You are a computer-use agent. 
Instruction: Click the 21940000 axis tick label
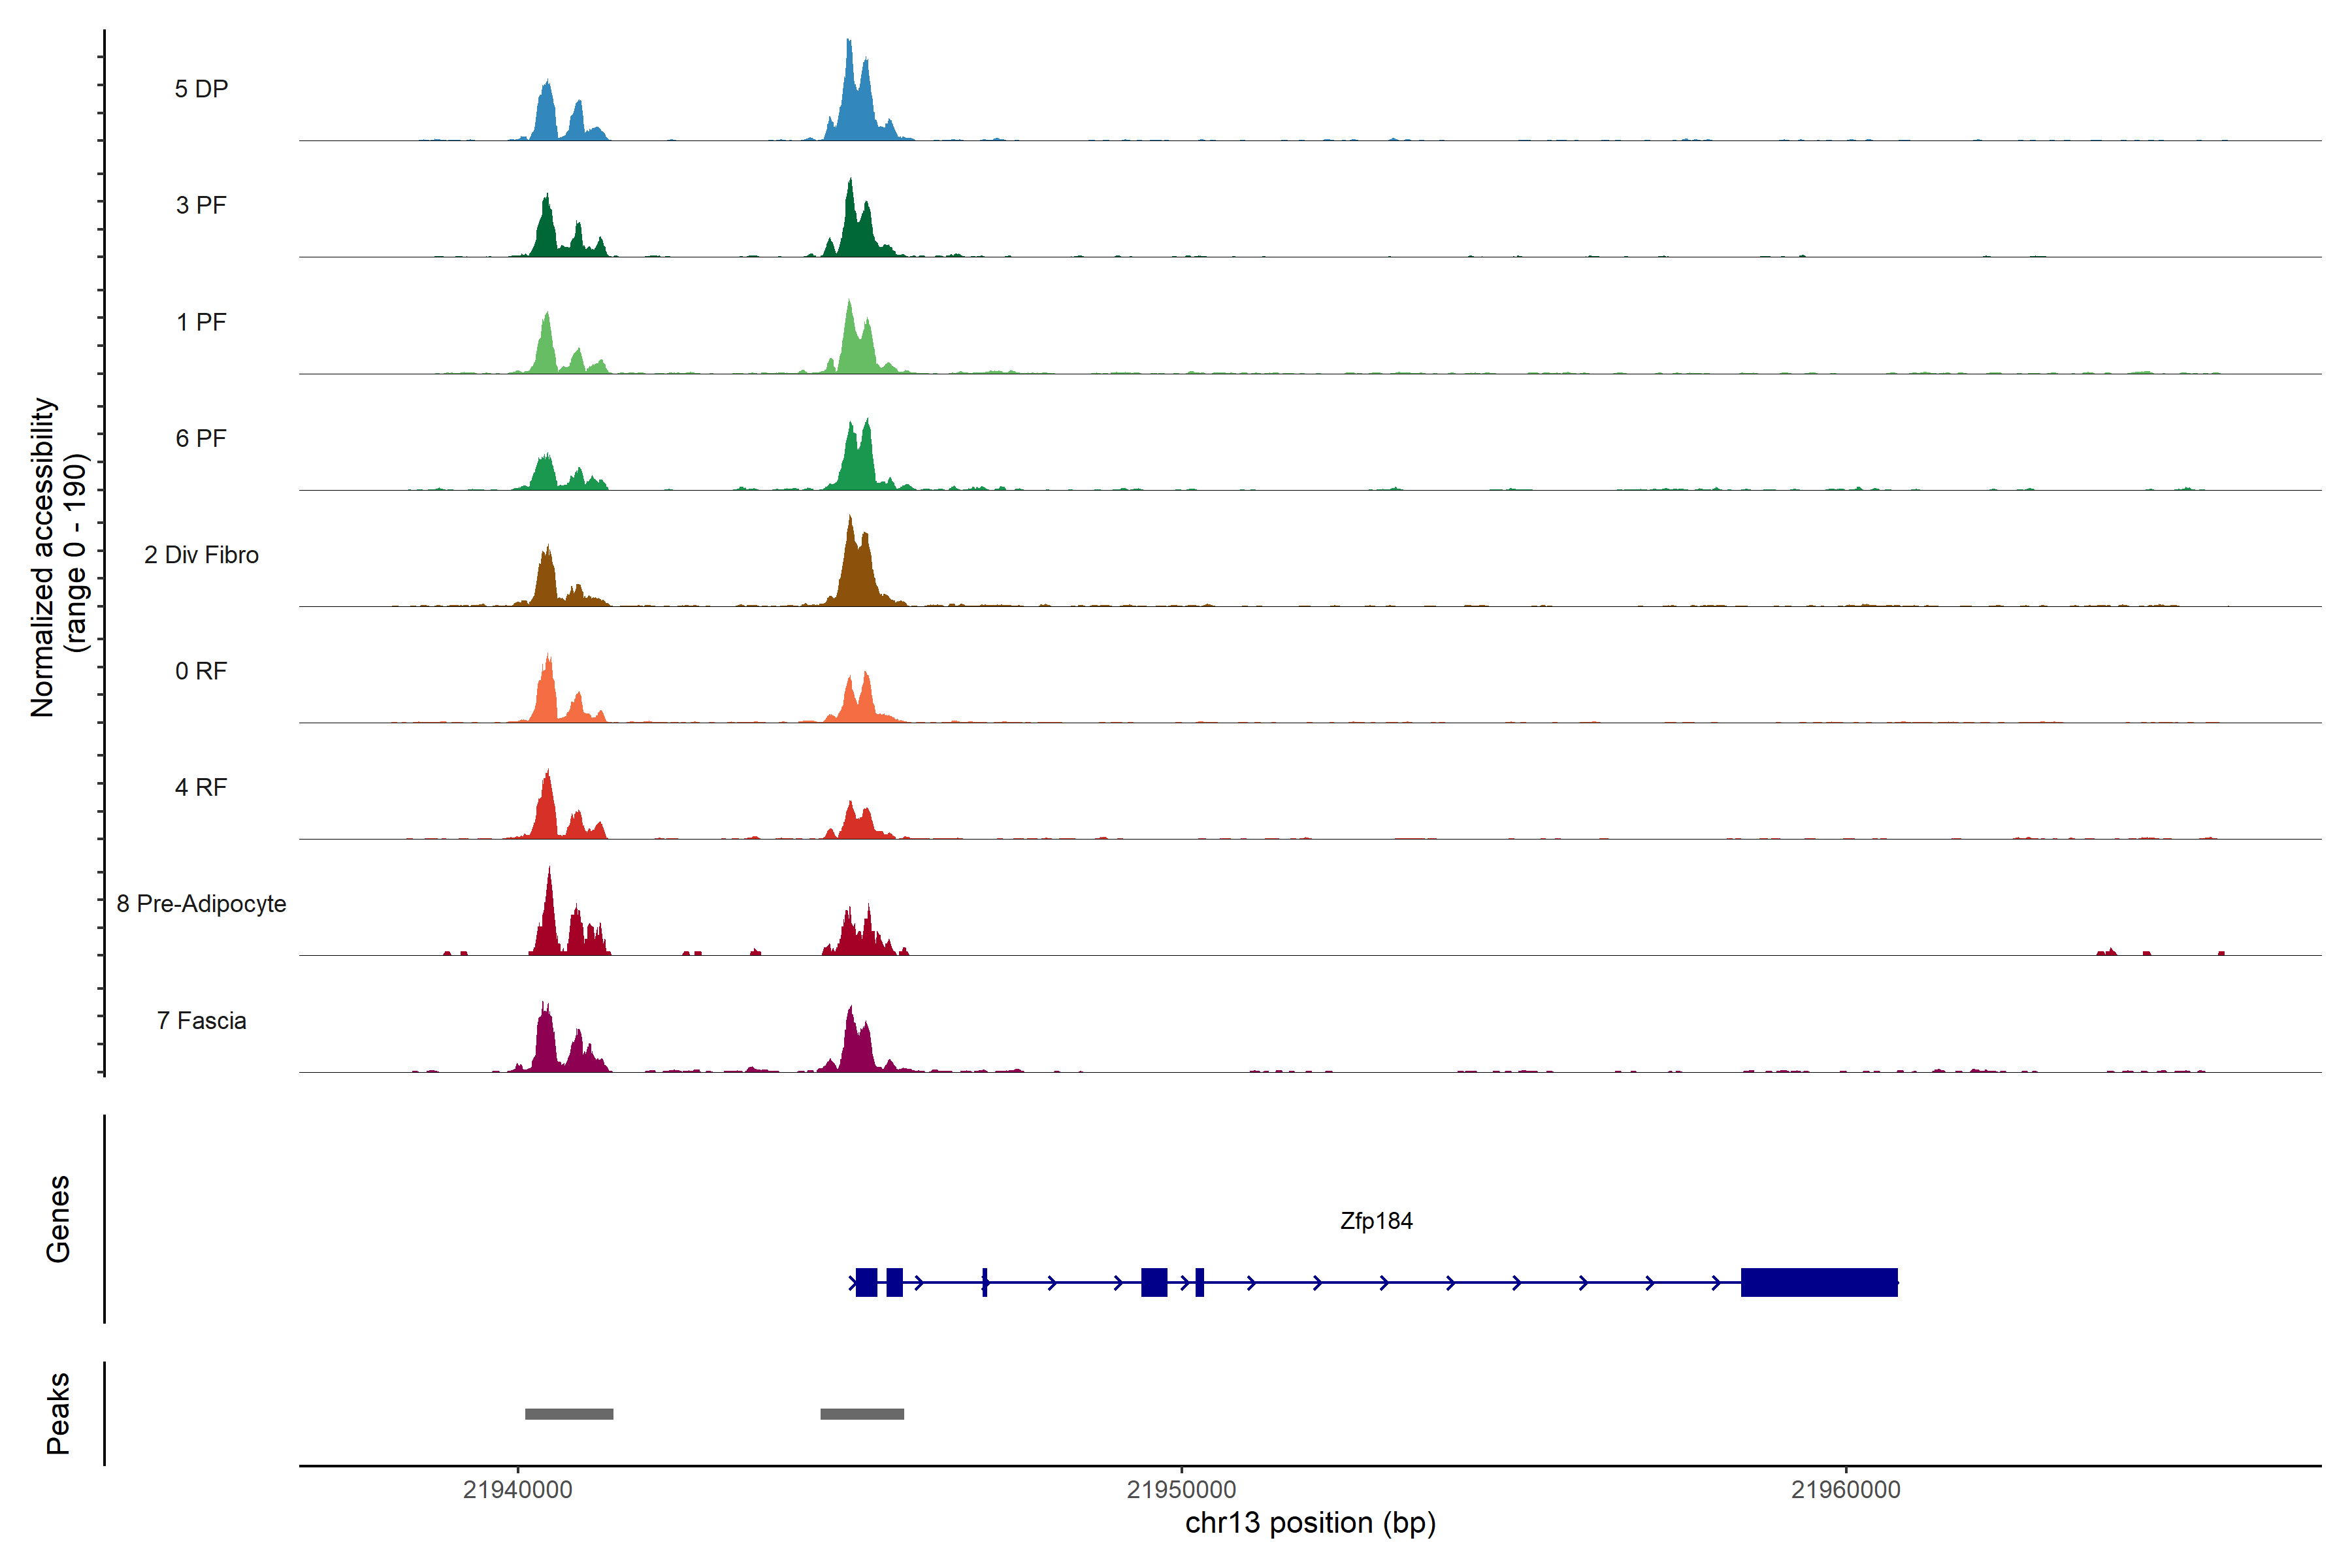518,1489
